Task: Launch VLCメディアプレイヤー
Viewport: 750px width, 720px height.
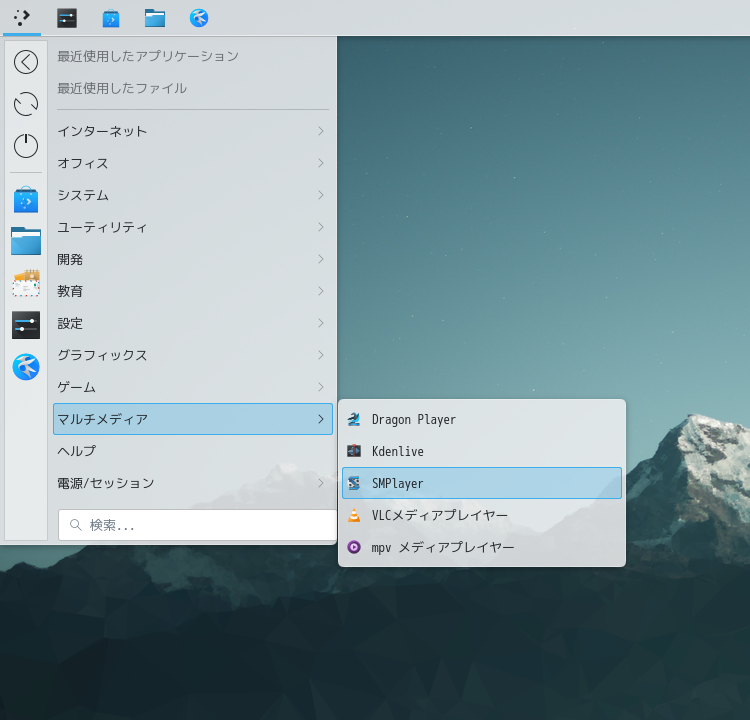Action: [x=482, y=515]
